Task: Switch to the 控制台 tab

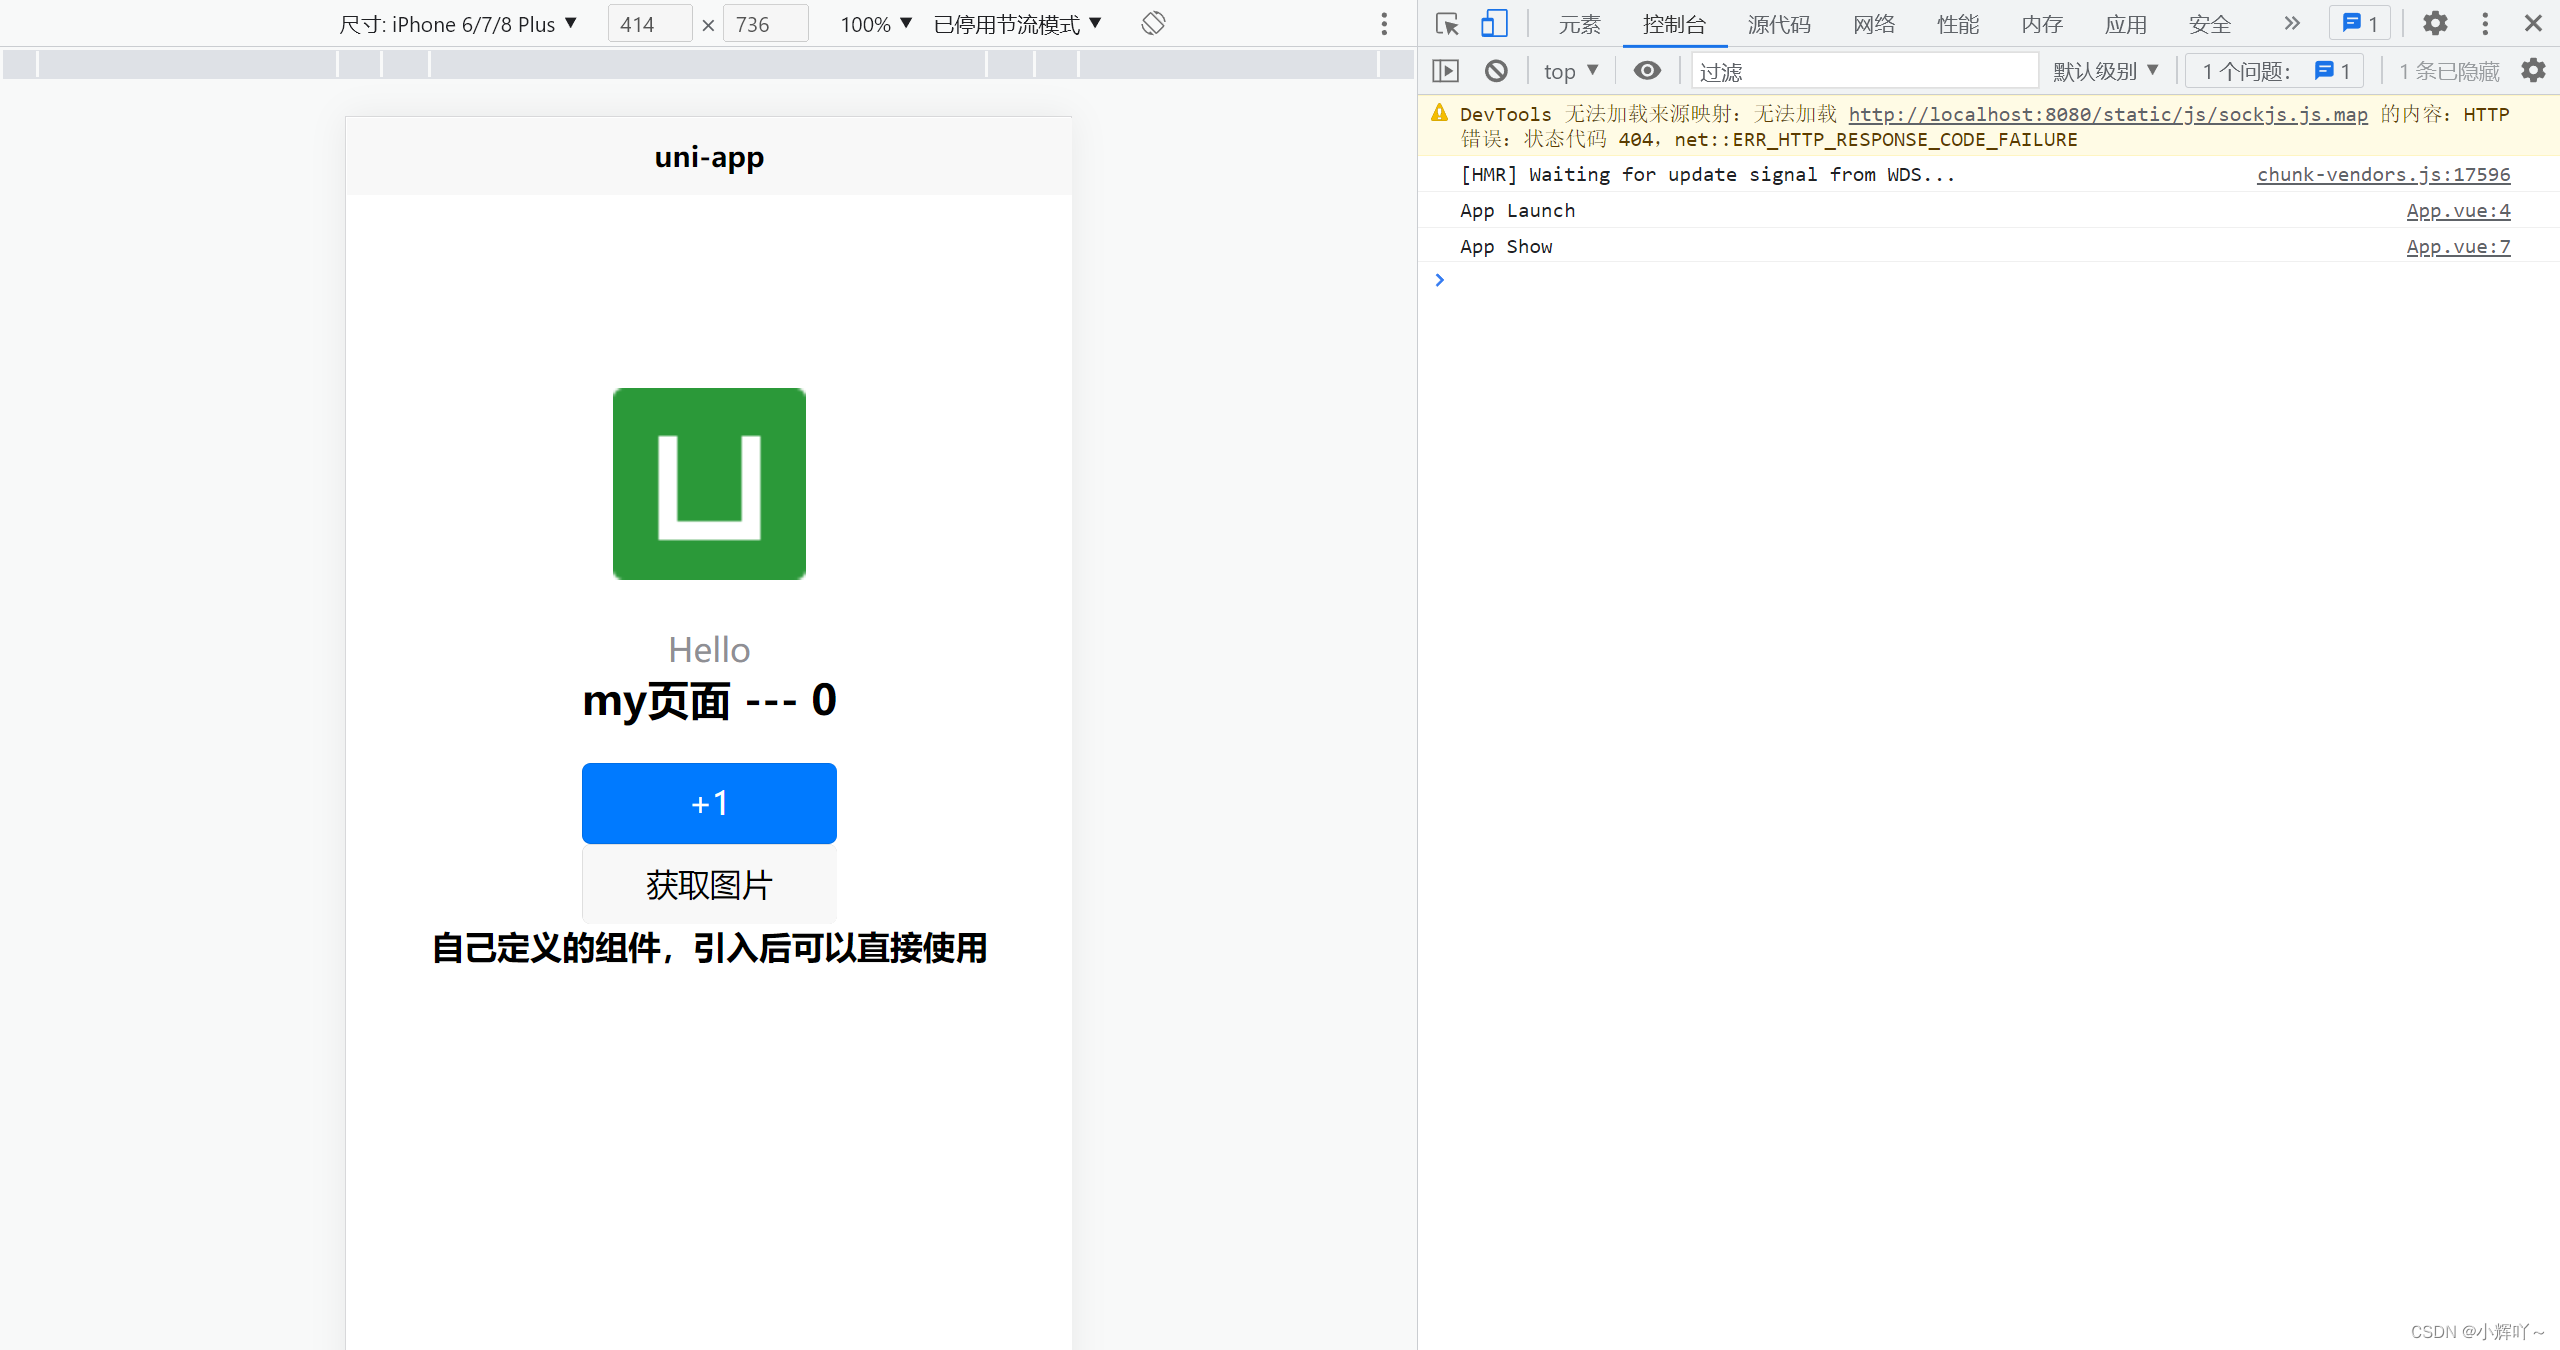Action: click(1675, 24)
